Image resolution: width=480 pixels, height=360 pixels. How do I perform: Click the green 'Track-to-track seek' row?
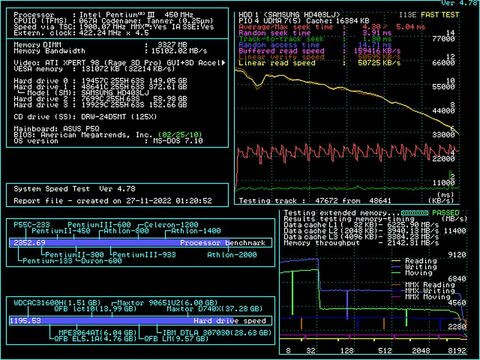tap(315, 39)
